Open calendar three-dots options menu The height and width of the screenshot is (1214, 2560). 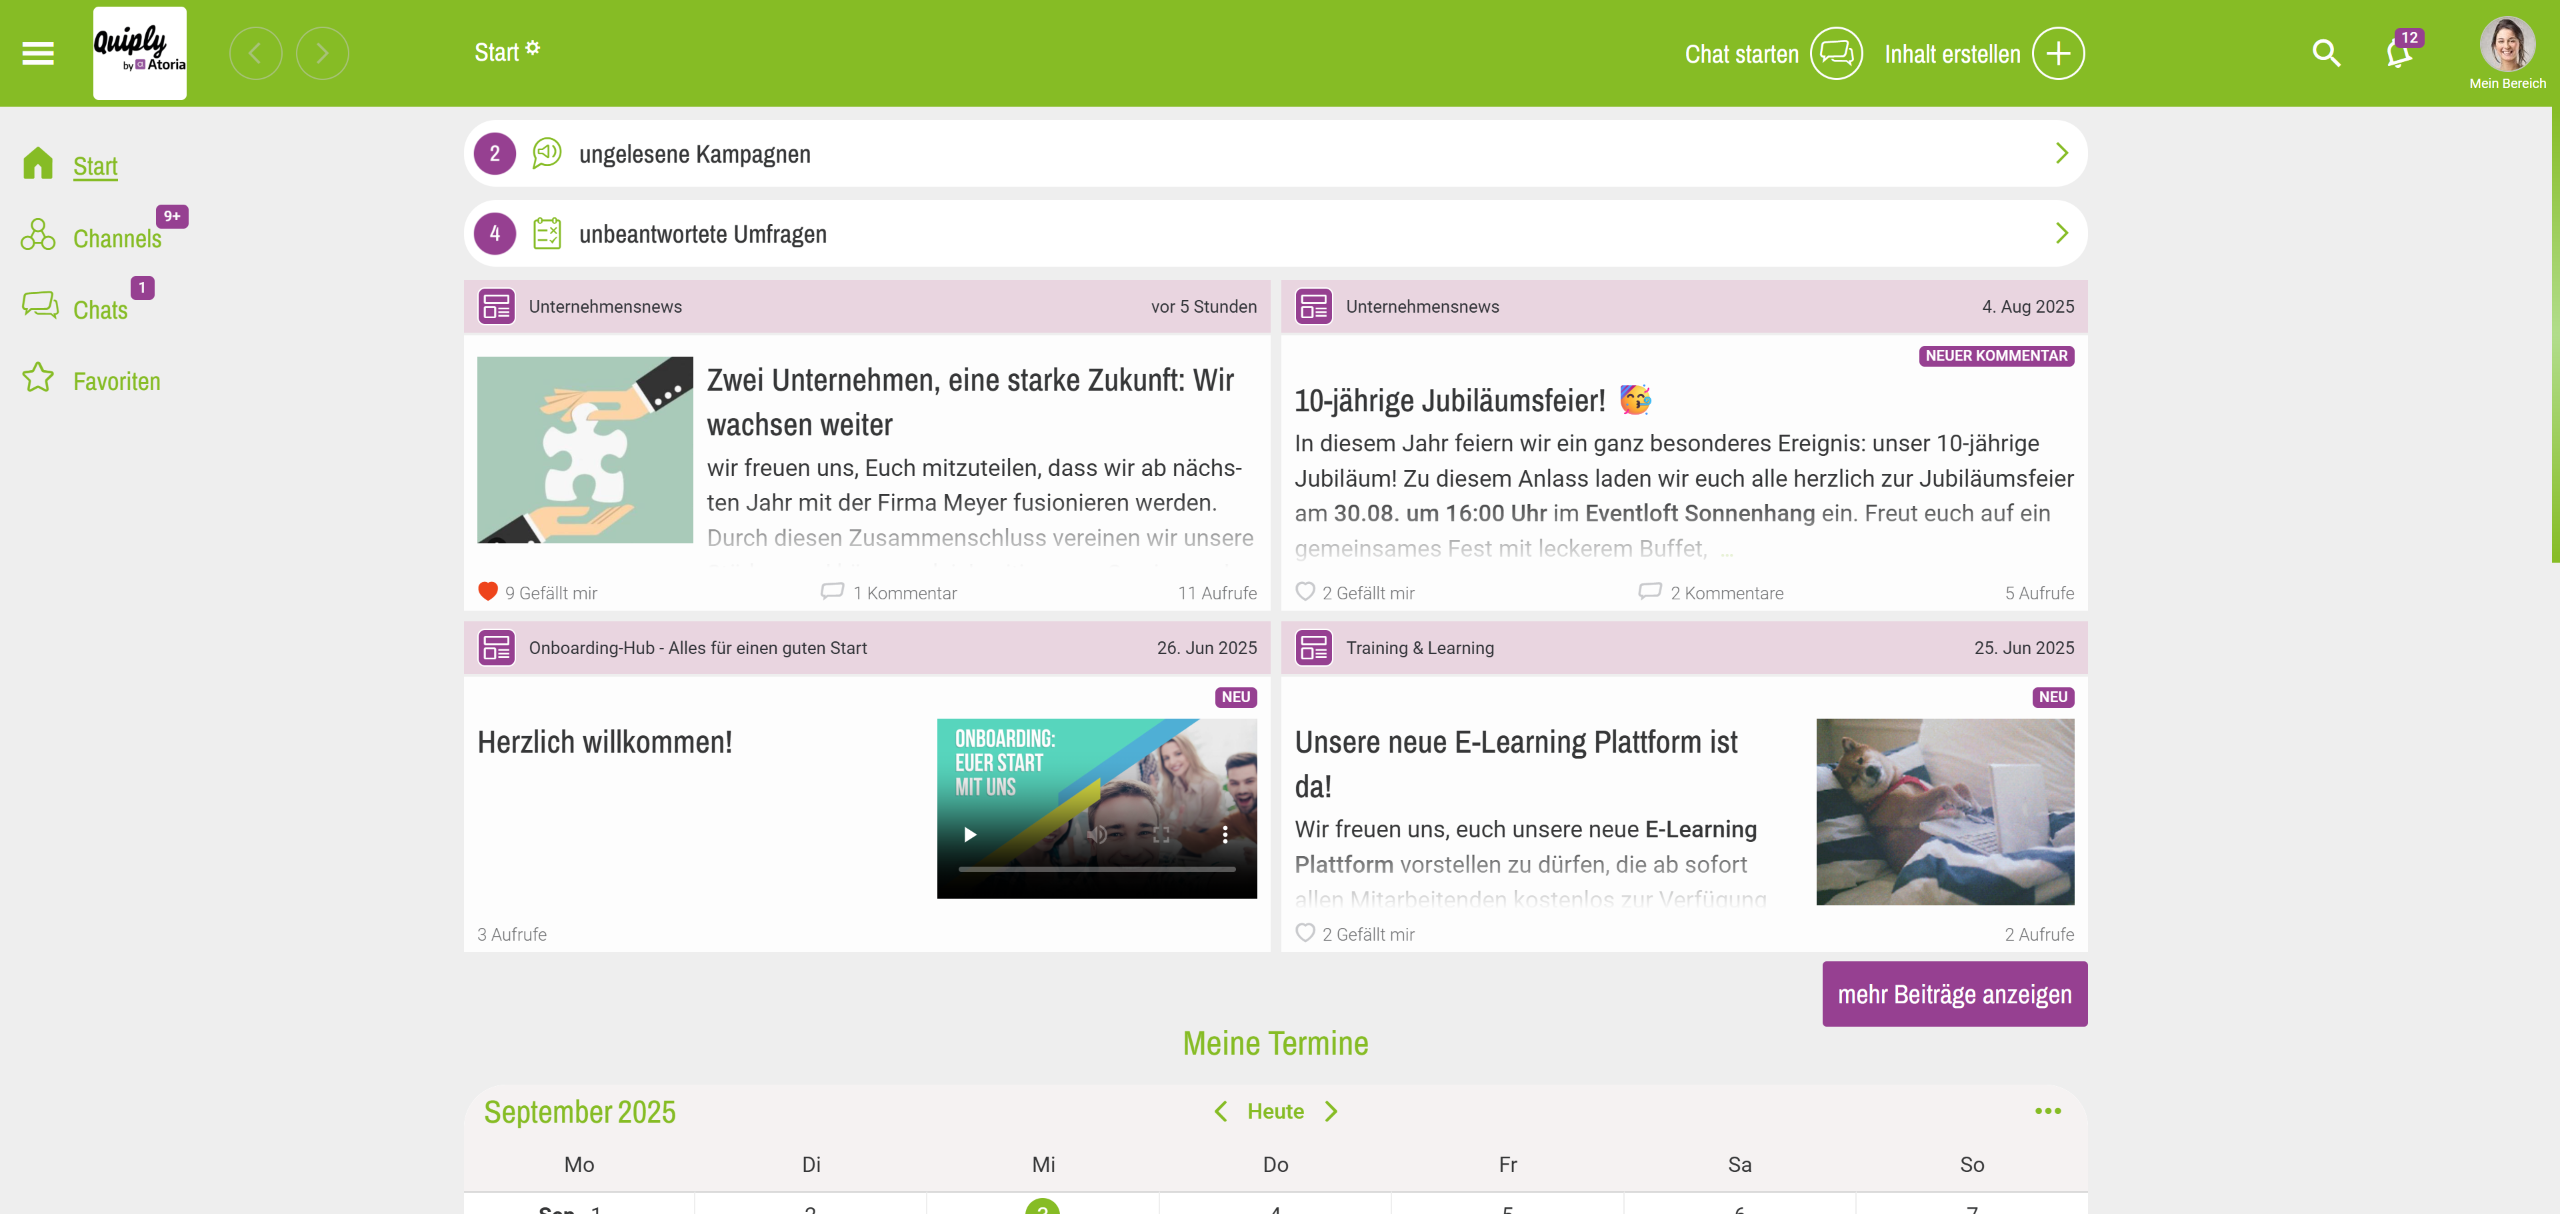coord(2047,1111)
